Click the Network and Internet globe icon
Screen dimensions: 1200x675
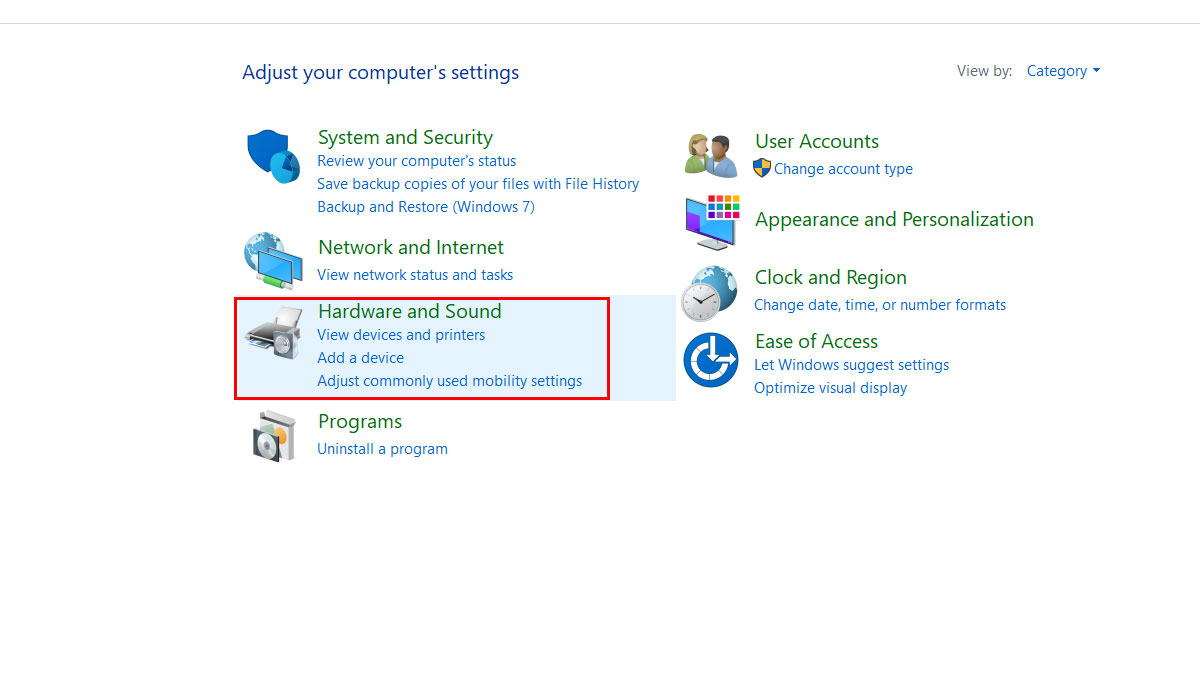[273, 260]
